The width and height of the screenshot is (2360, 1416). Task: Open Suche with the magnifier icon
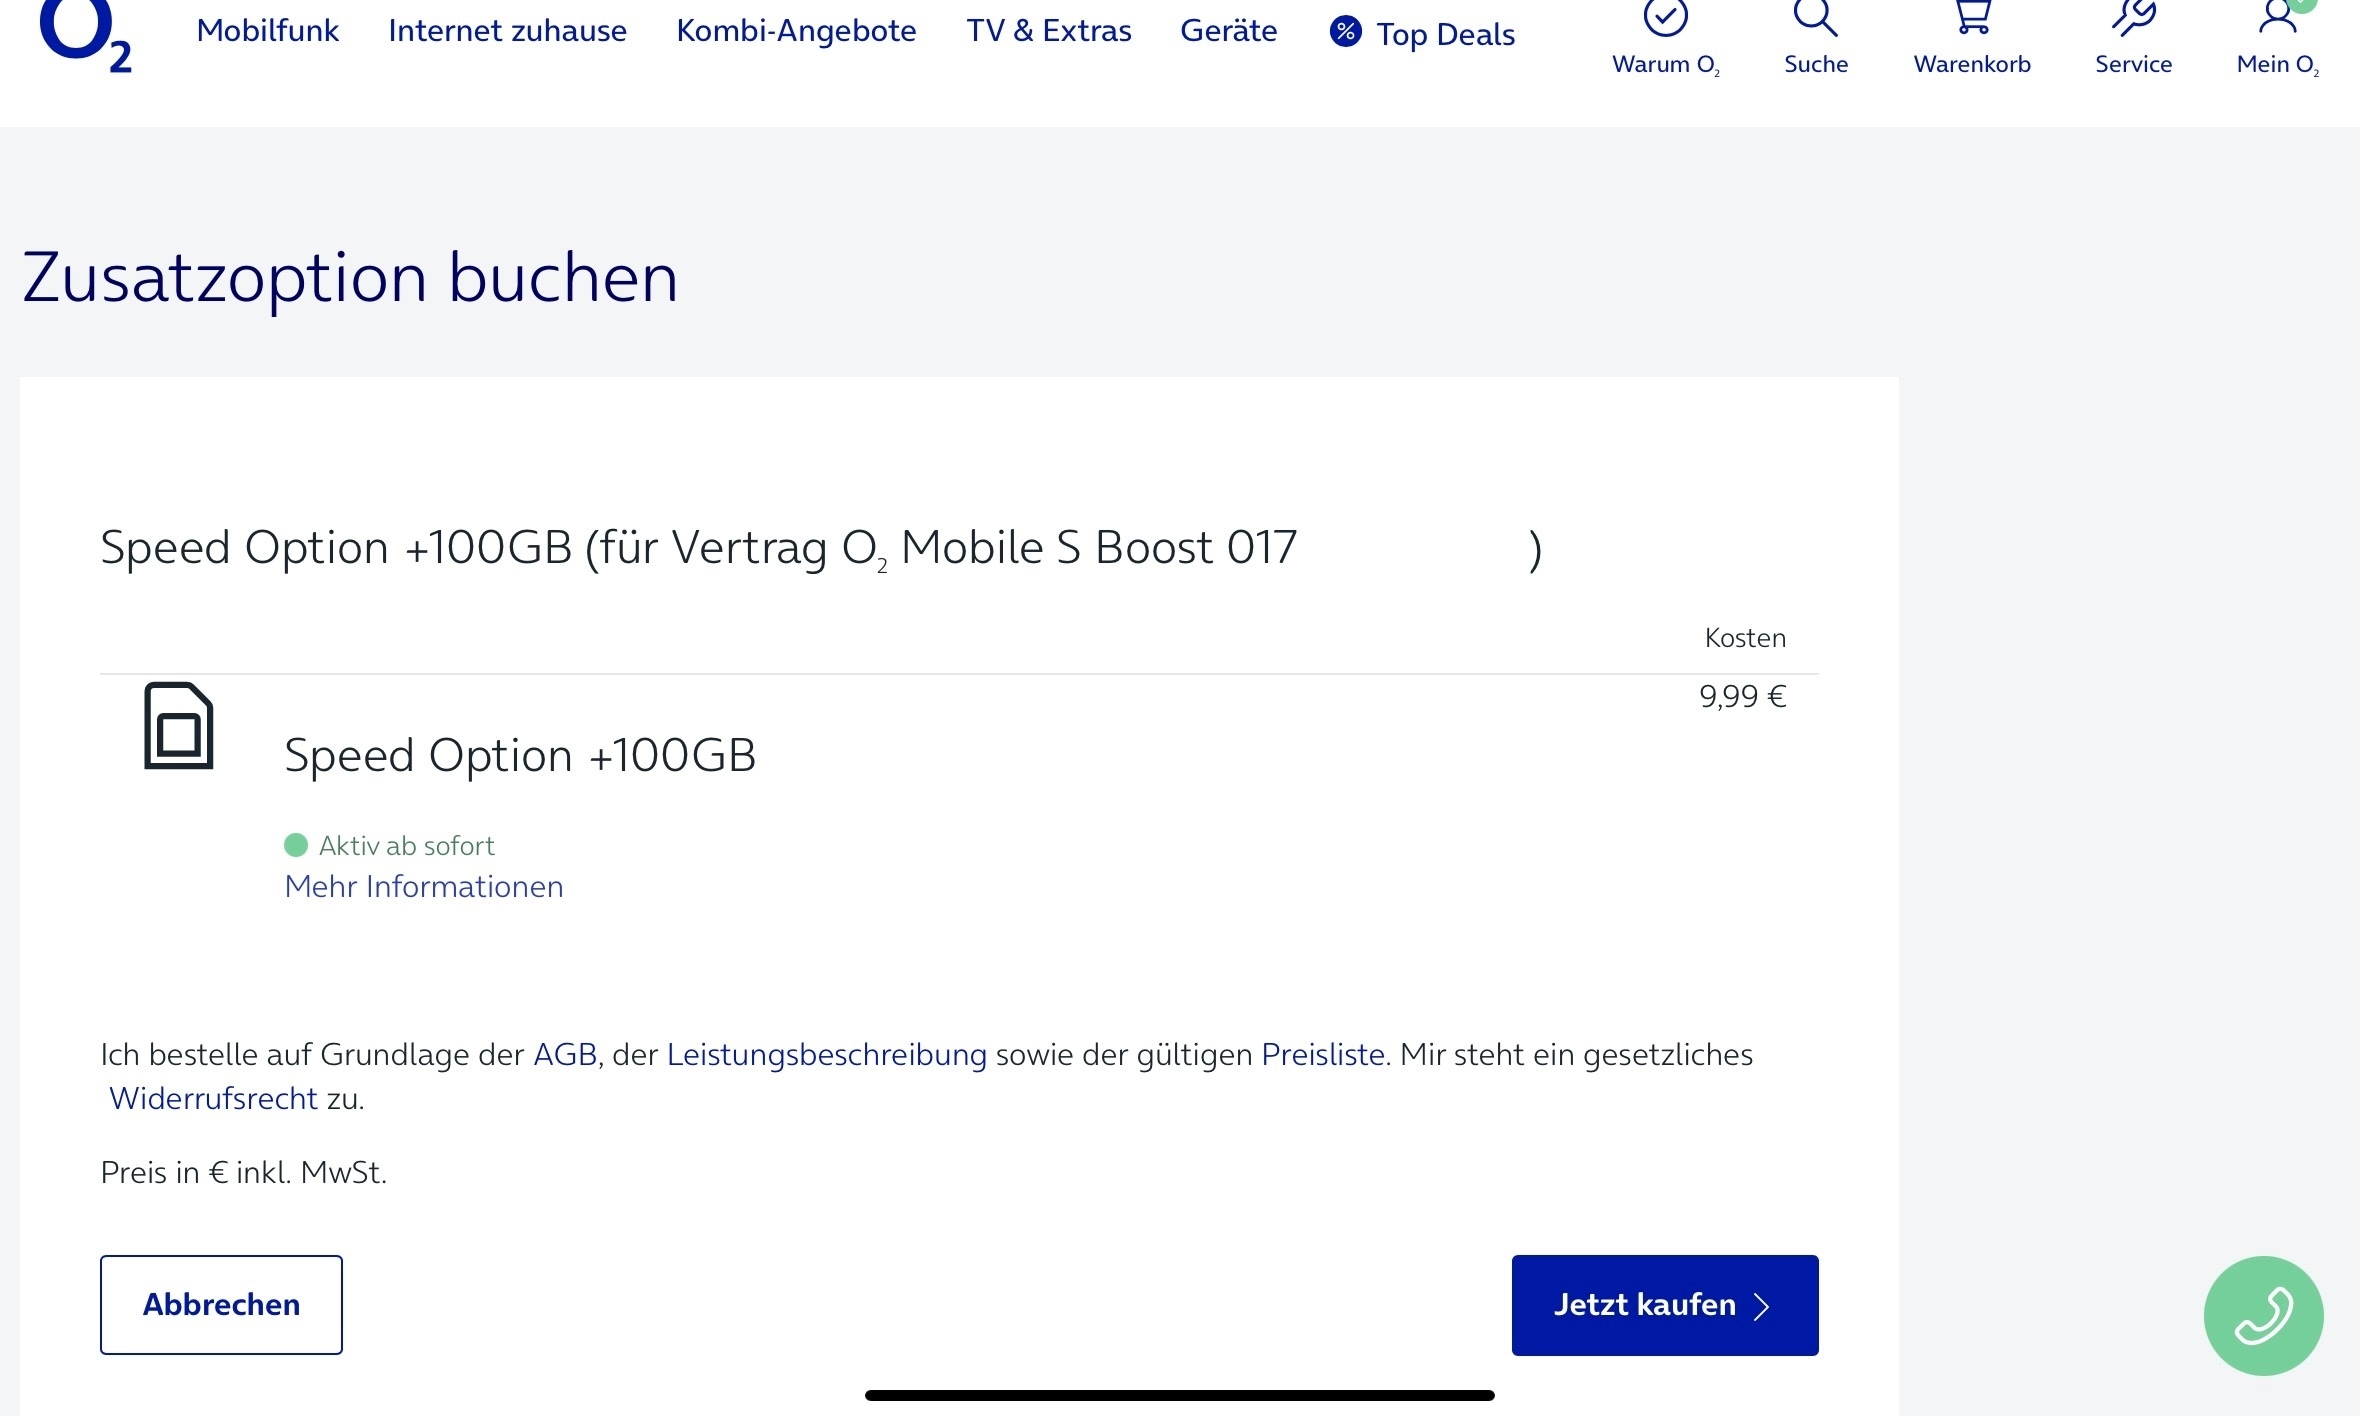[1815, 17]
